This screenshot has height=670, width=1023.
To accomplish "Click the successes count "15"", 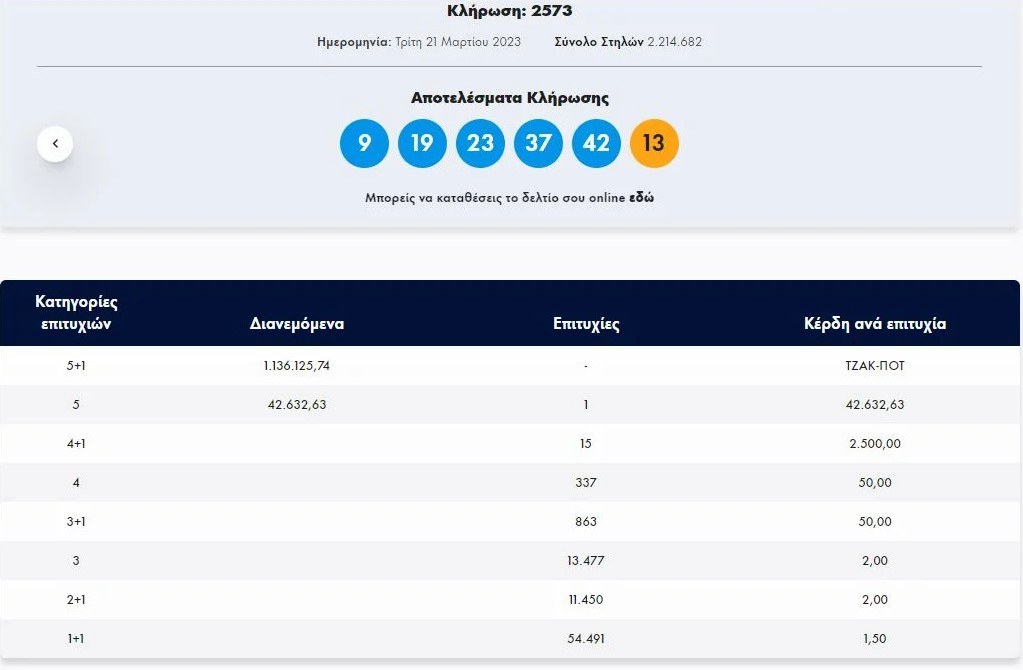I will 586,444.
